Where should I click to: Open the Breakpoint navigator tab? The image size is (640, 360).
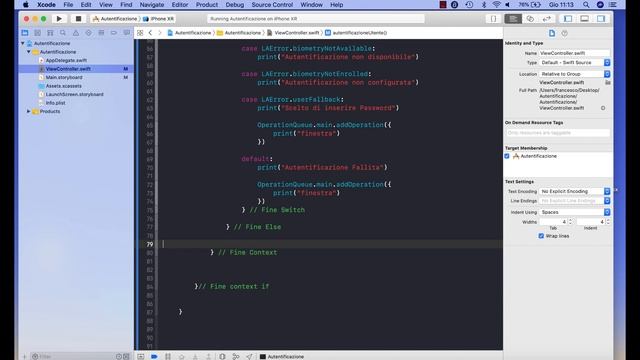(x=114, y=33)
